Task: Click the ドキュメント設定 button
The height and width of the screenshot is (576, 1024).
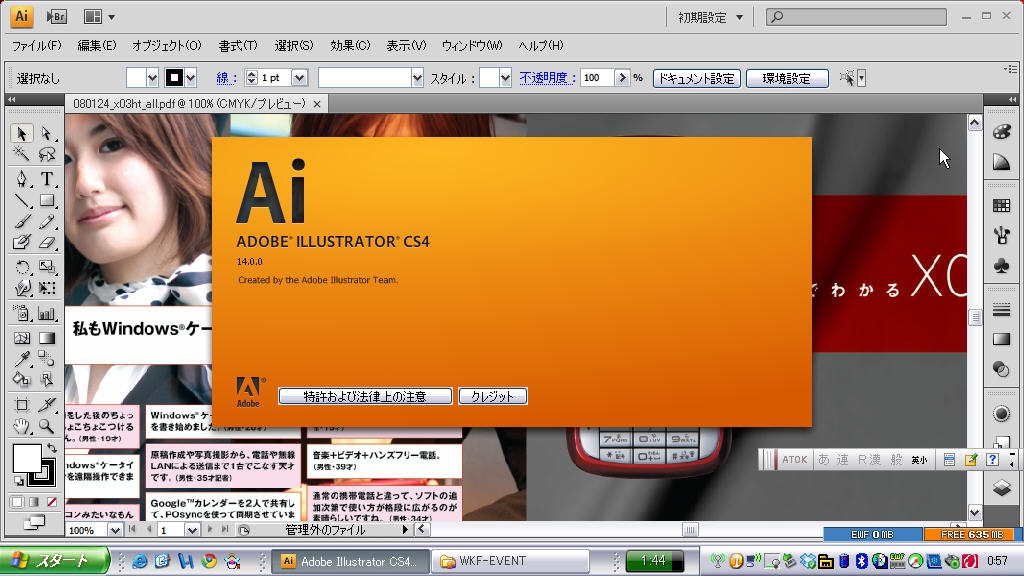Action: (x=697, y=78)
